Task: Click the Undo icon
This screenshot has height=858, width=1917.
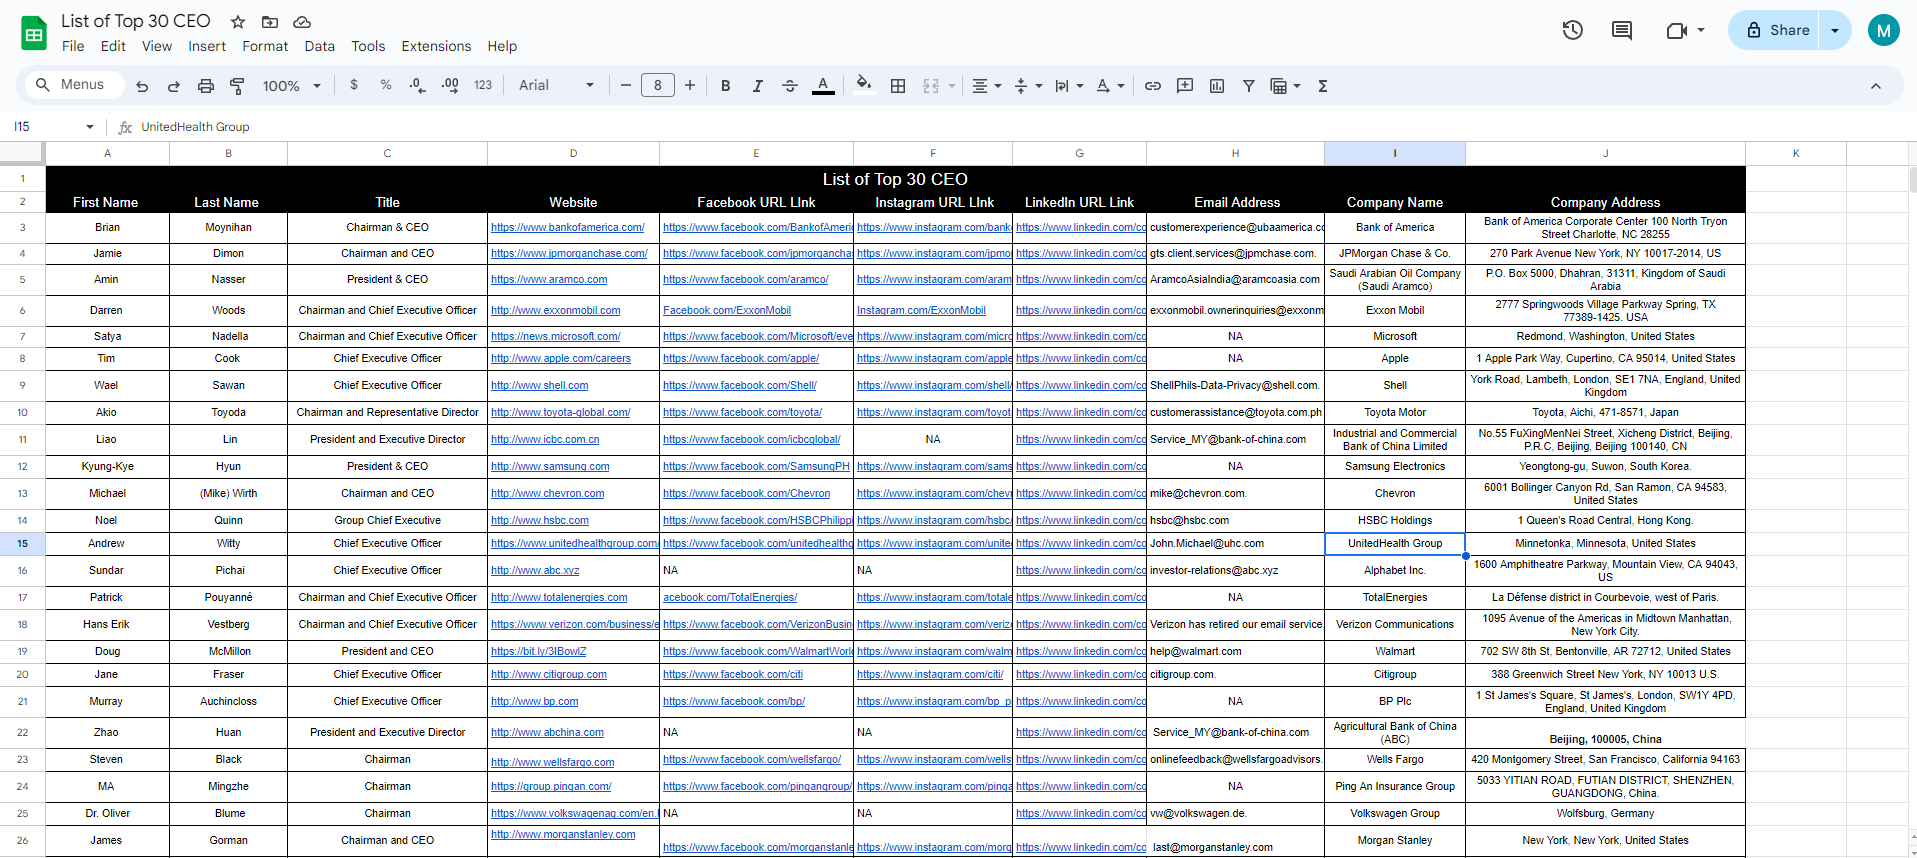Action: coord(142,86)
